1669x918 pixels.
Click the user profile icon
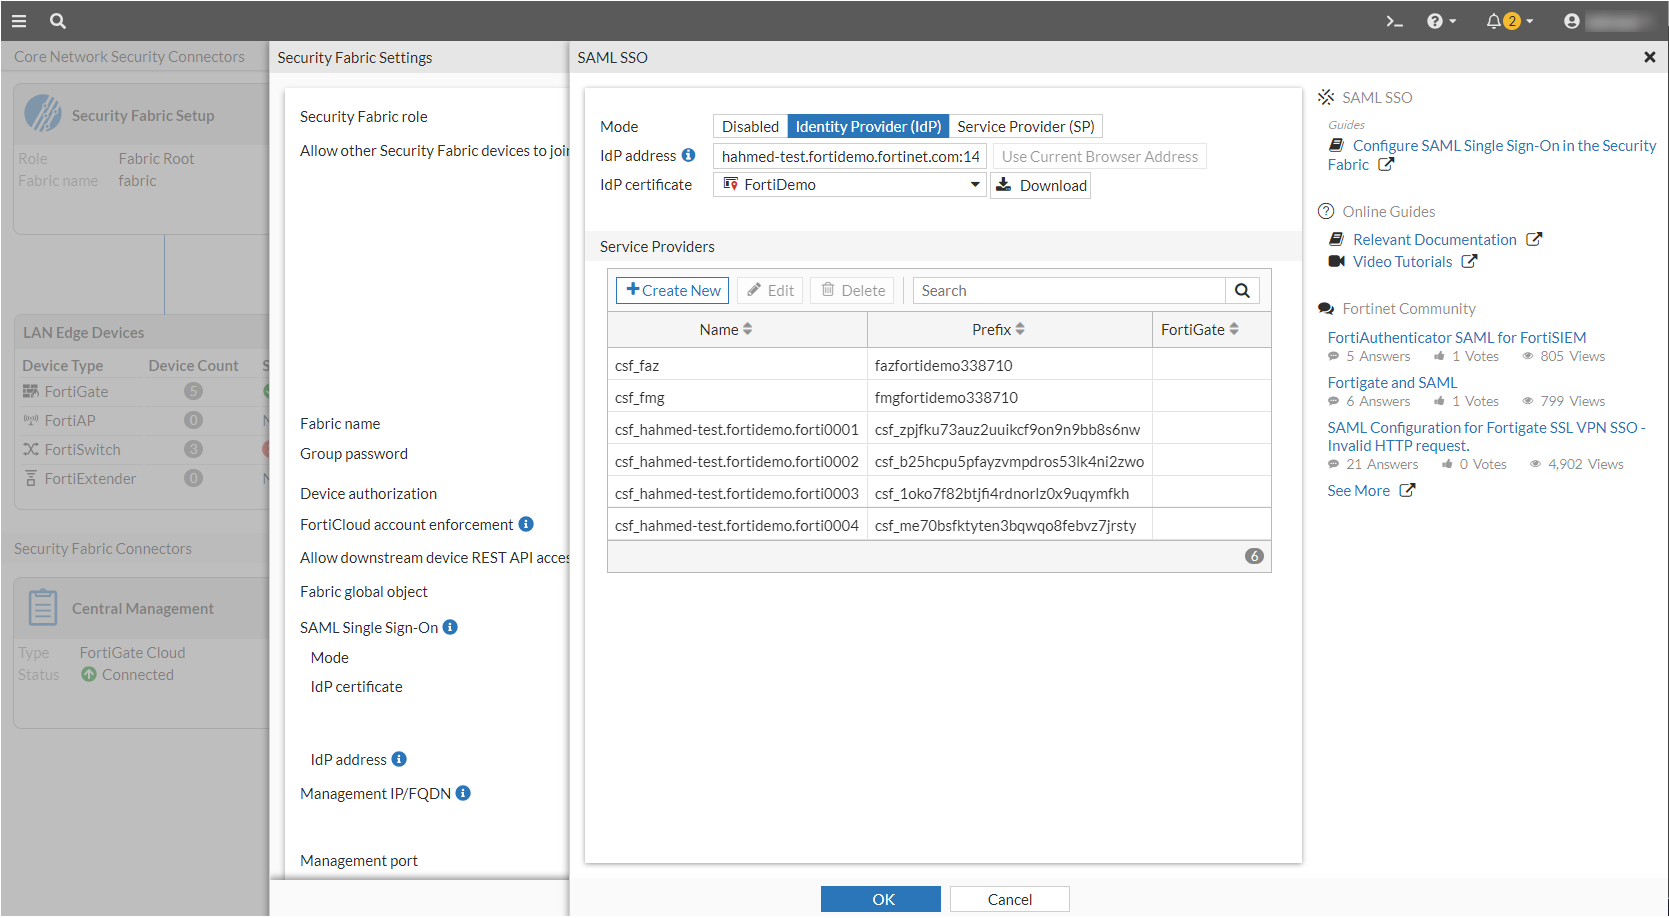pos(1570,20)
